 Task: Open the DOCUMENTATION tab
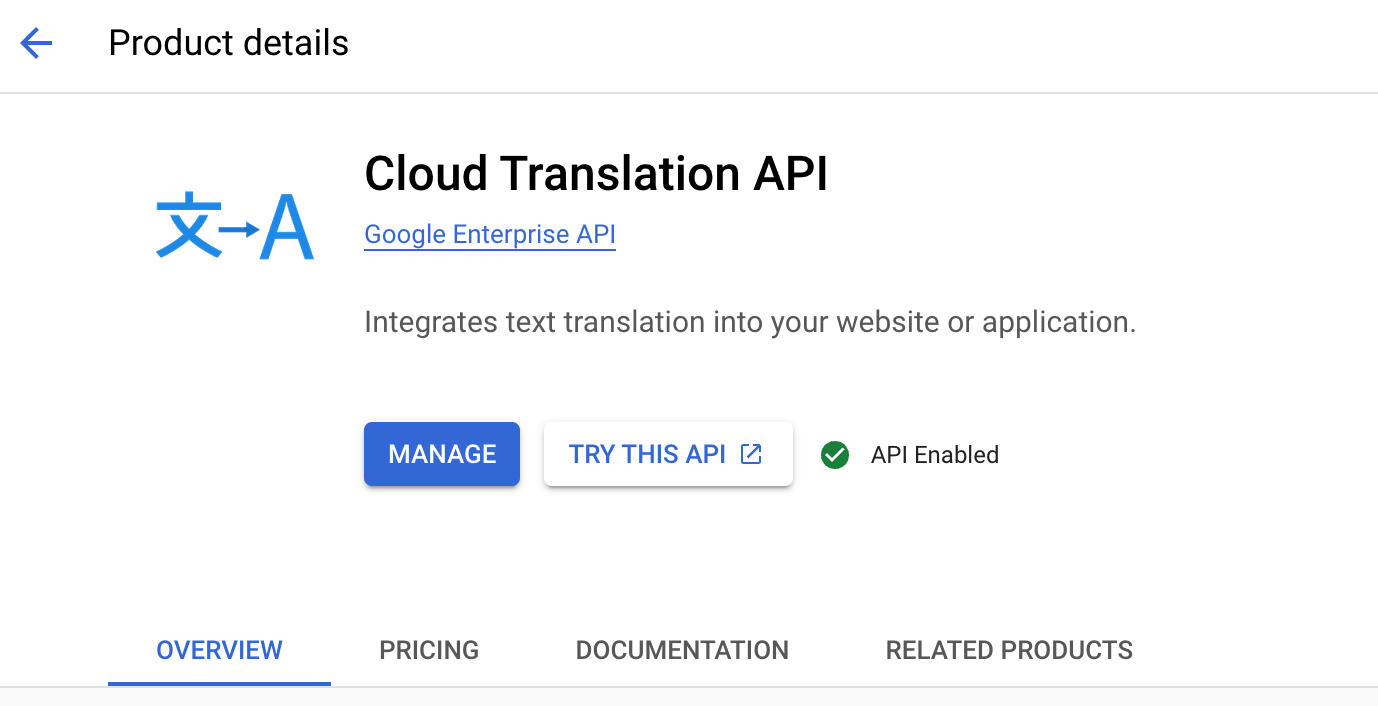[682, 650]
